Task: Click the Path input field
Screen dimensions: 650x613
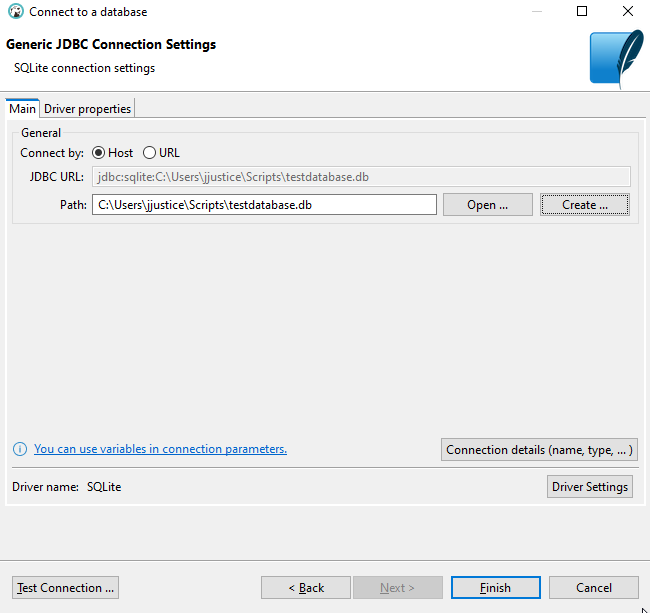Action: 264,205
